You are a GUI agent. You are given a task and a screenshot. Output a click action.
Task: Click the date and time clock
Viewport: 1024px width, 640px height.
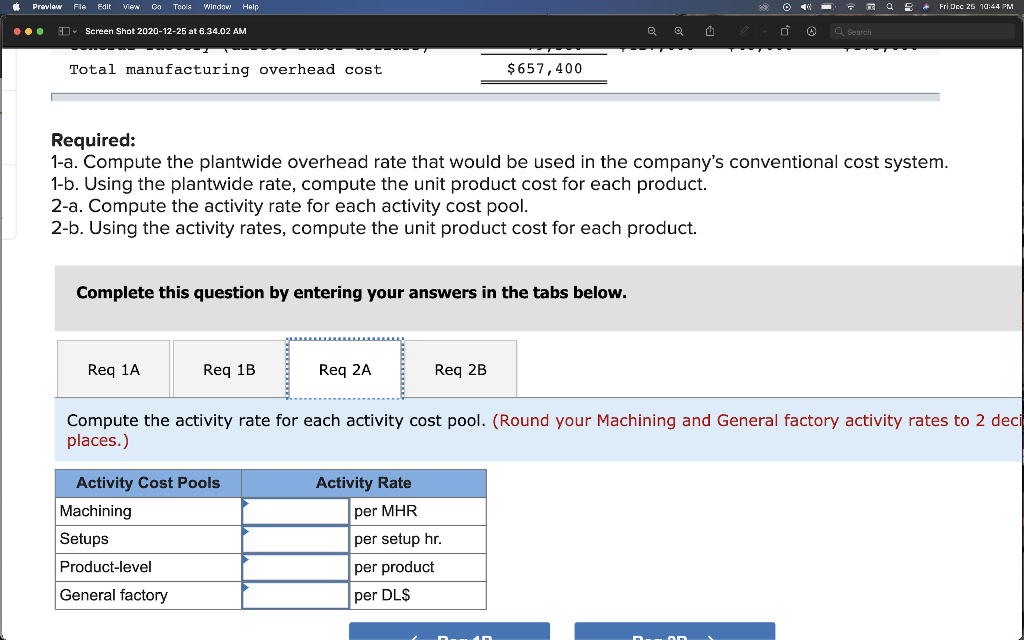click(976, 7)
